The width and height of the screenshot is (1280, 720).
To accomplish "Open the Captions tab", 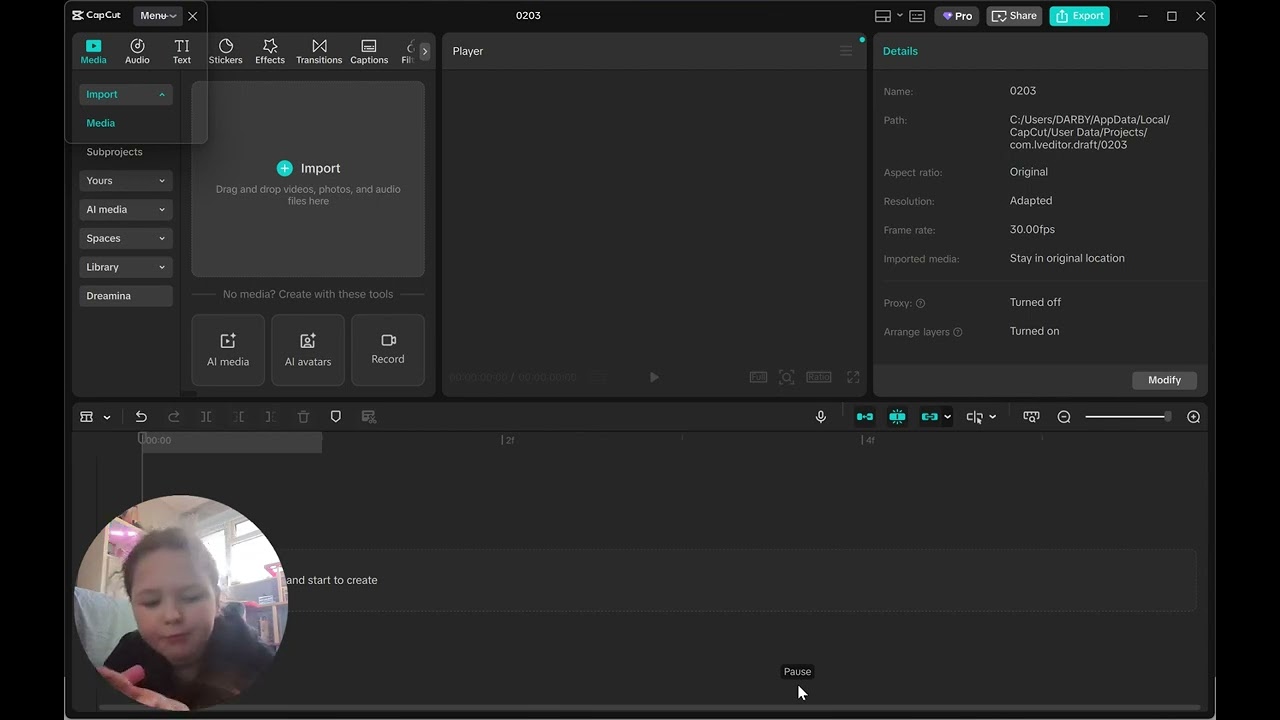I will point(369,52).
